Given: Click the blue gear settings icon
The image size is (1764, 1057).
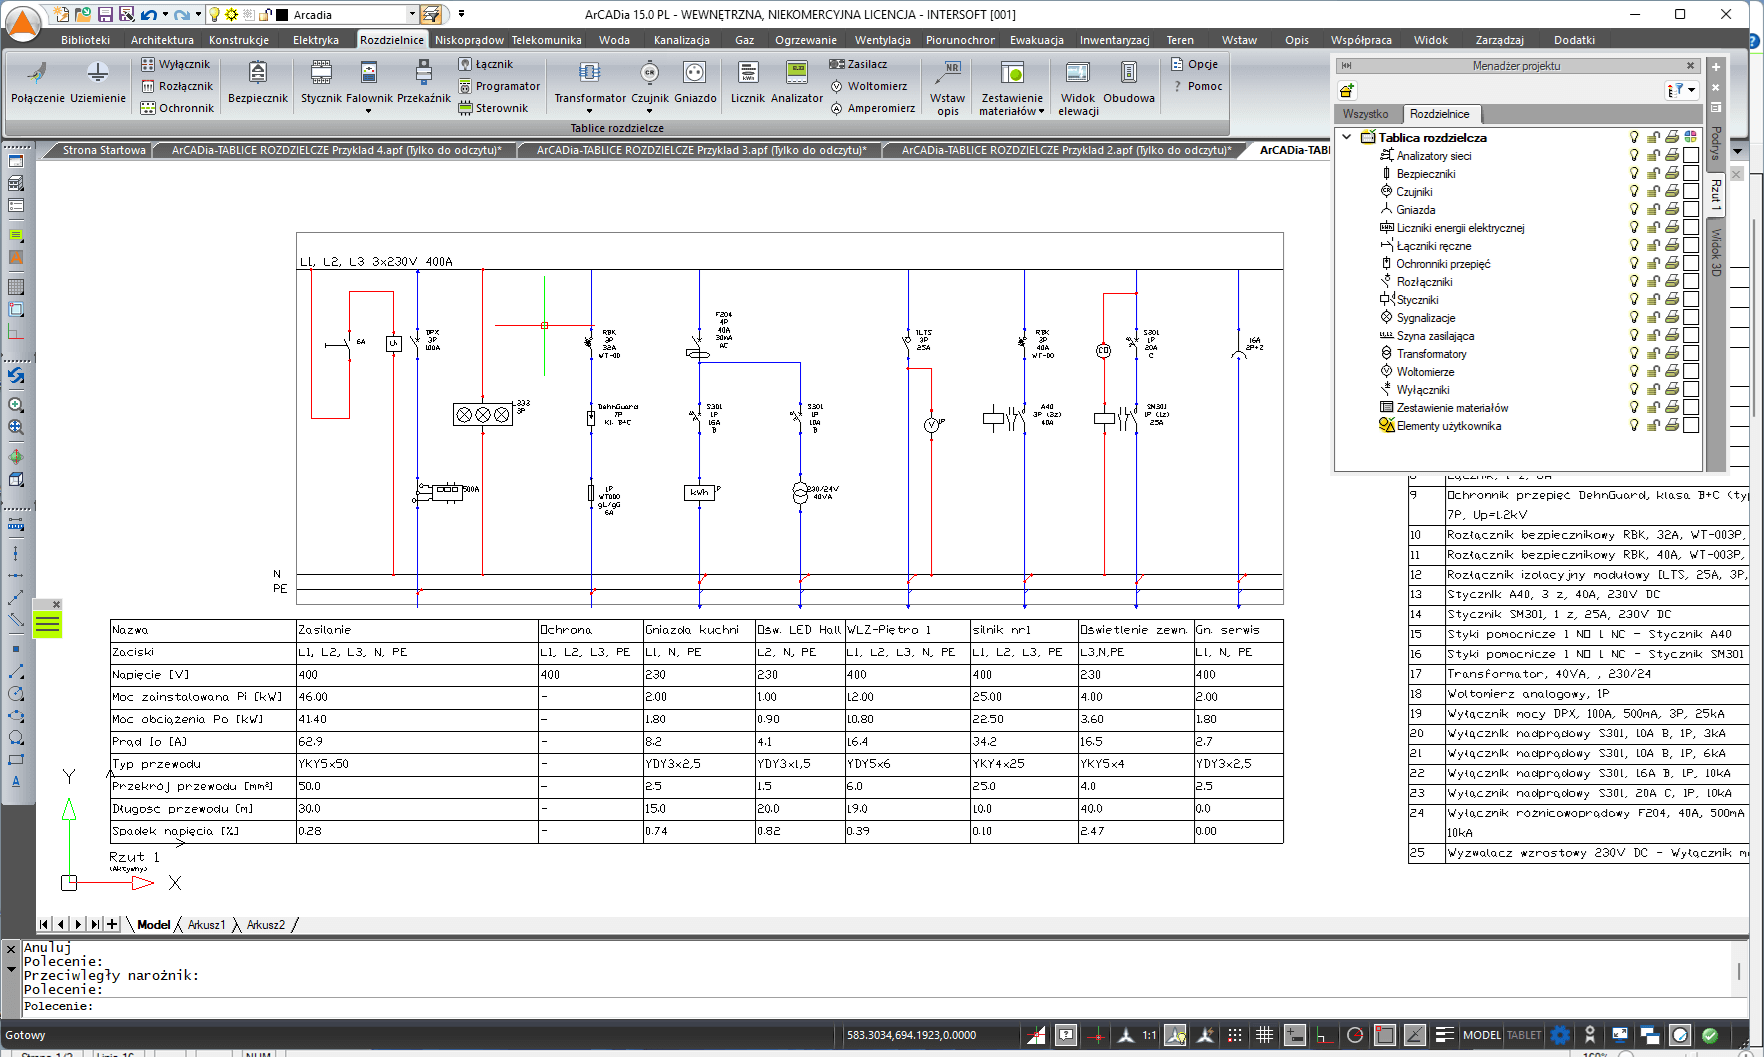Looking at the screenshot, I should (x=1561, y=1035).
